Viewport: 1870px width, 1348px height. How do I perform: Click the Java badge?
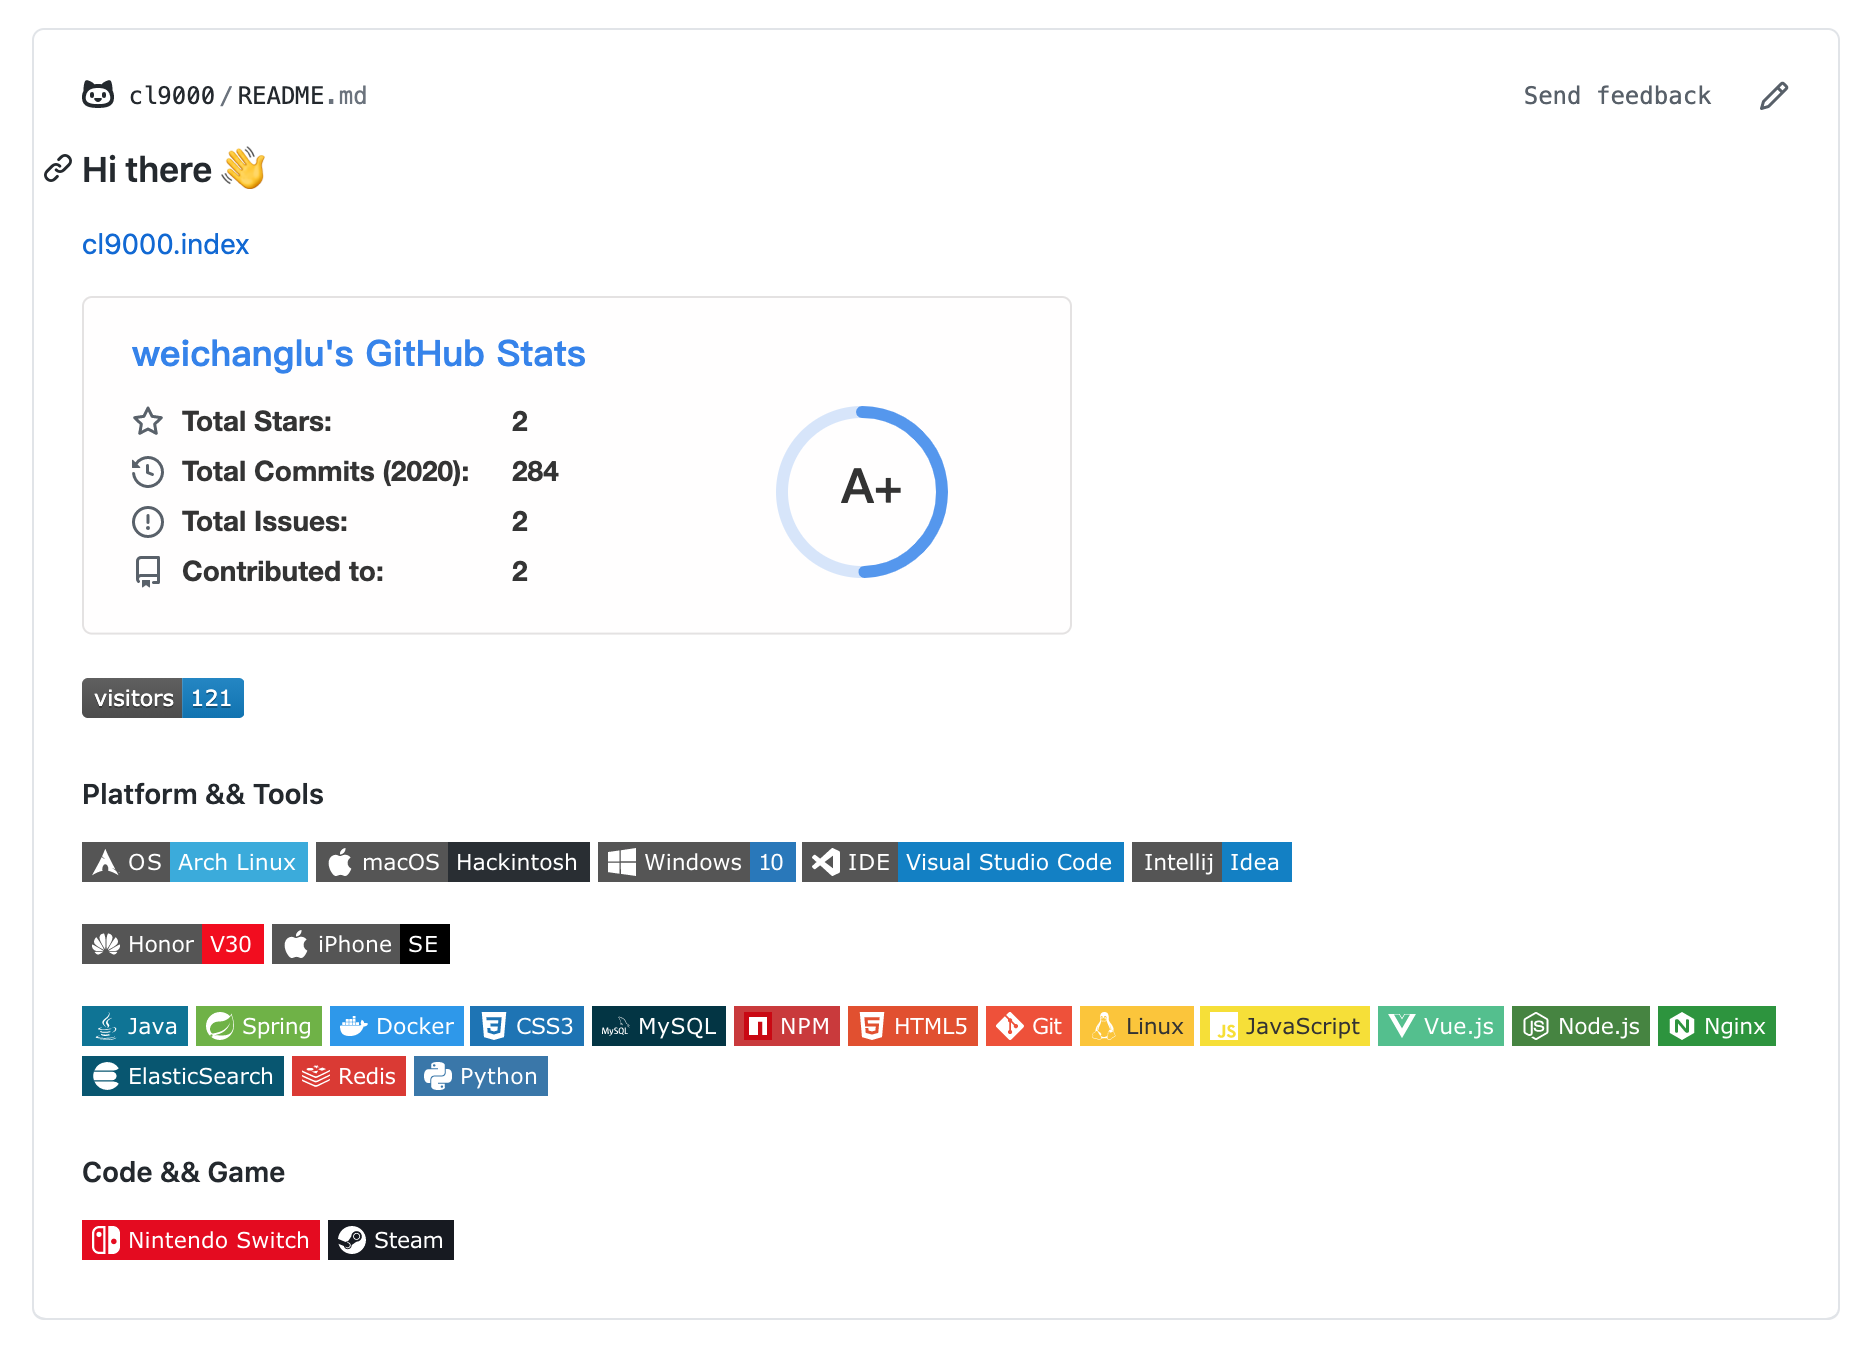pos(135,1026)
